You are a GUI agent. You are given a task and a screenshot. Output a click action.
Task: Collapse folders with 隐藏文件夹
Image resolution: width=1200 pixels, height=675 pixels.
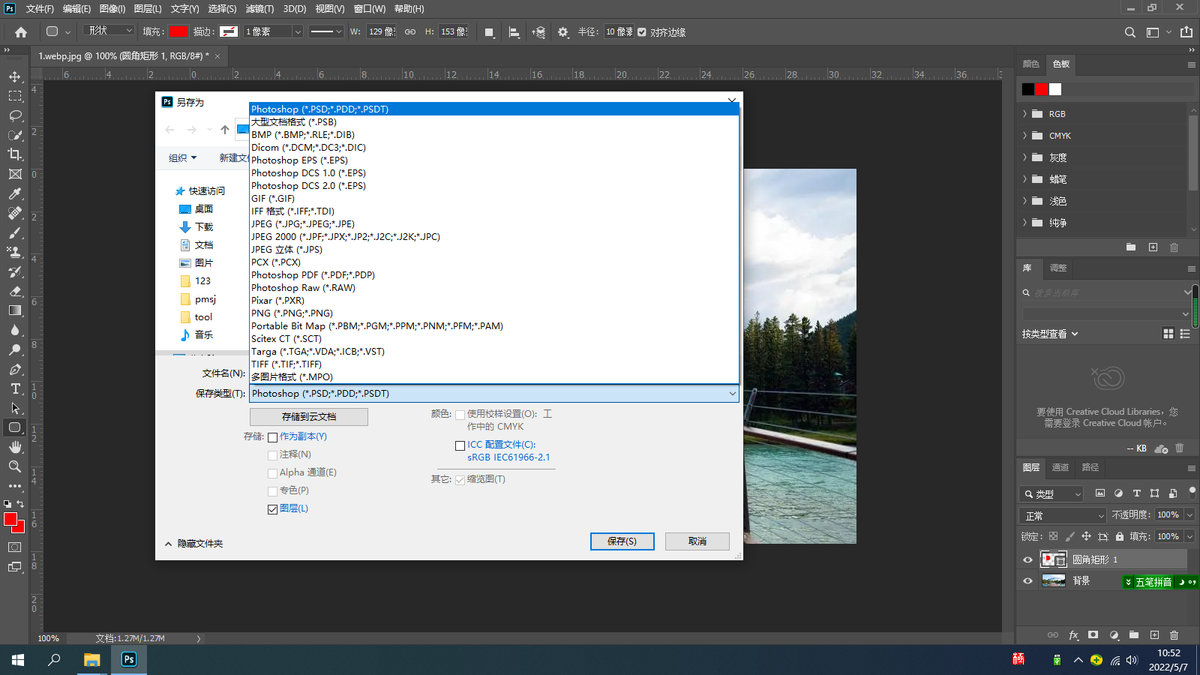pos(193,543)
